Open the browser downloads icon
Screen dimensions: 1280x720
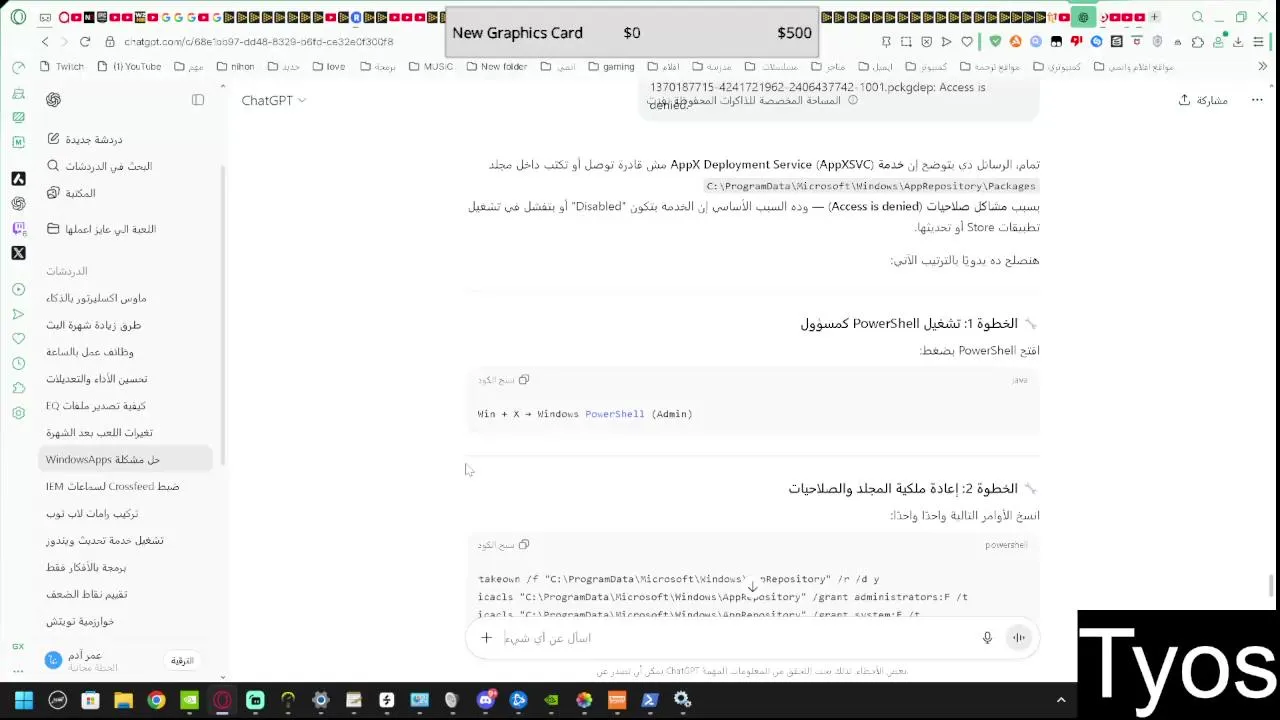click(x=1238, y=42)
